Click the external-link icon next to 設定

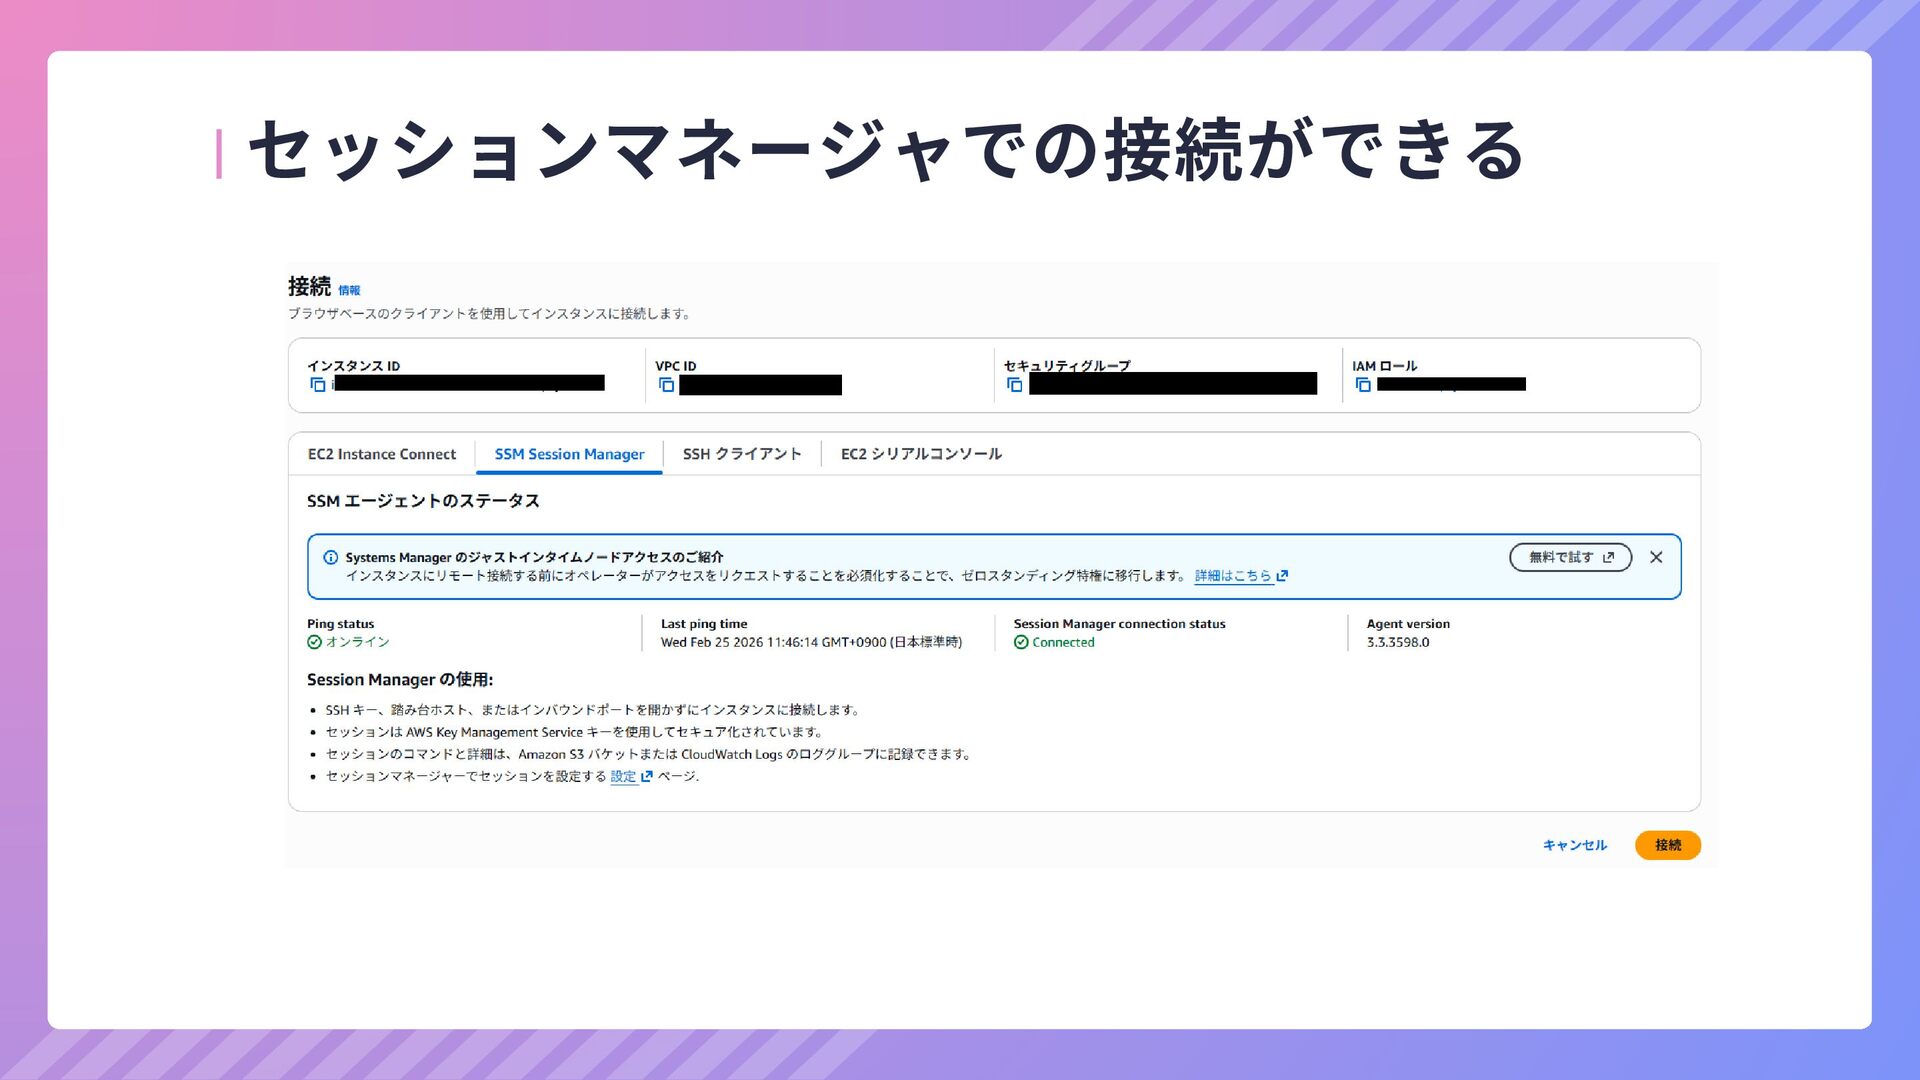[647, 777]
